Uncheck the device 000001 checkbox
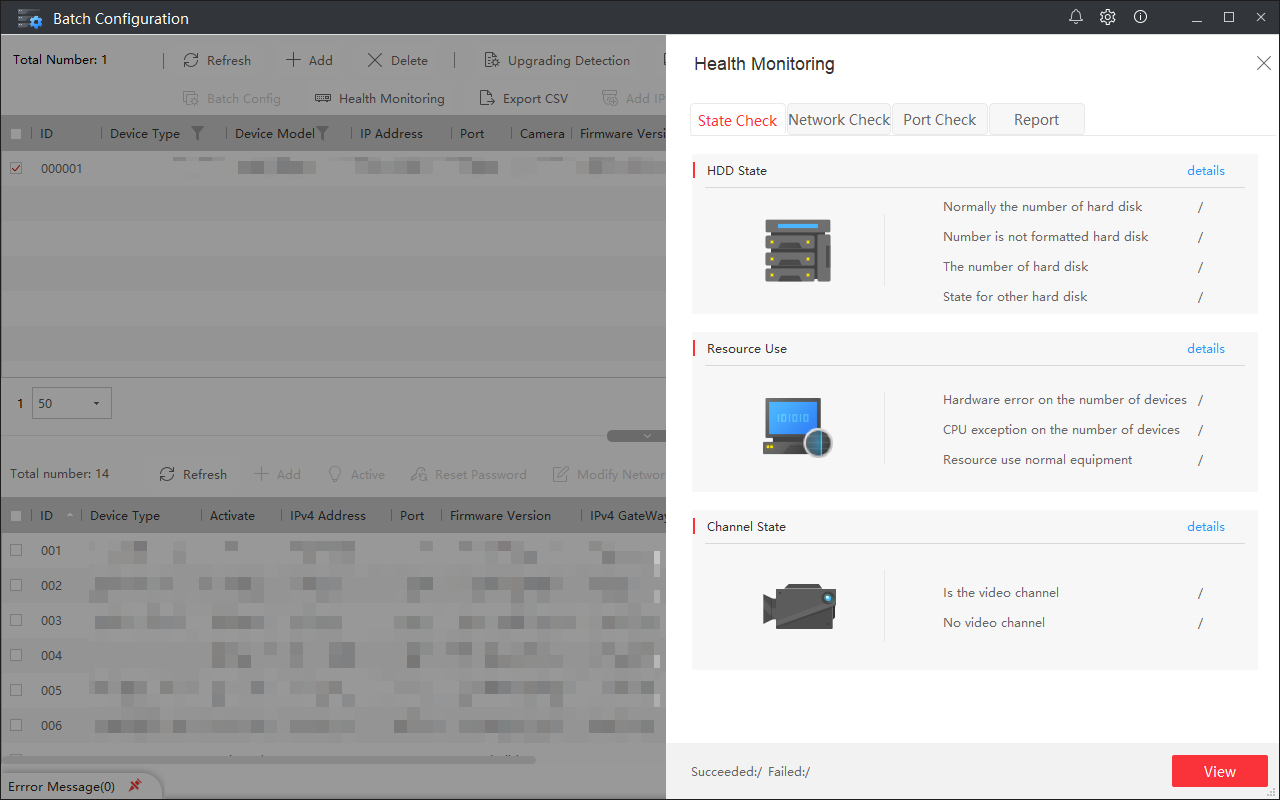The height and width of the screenshot is (800, 1280). 16,168
